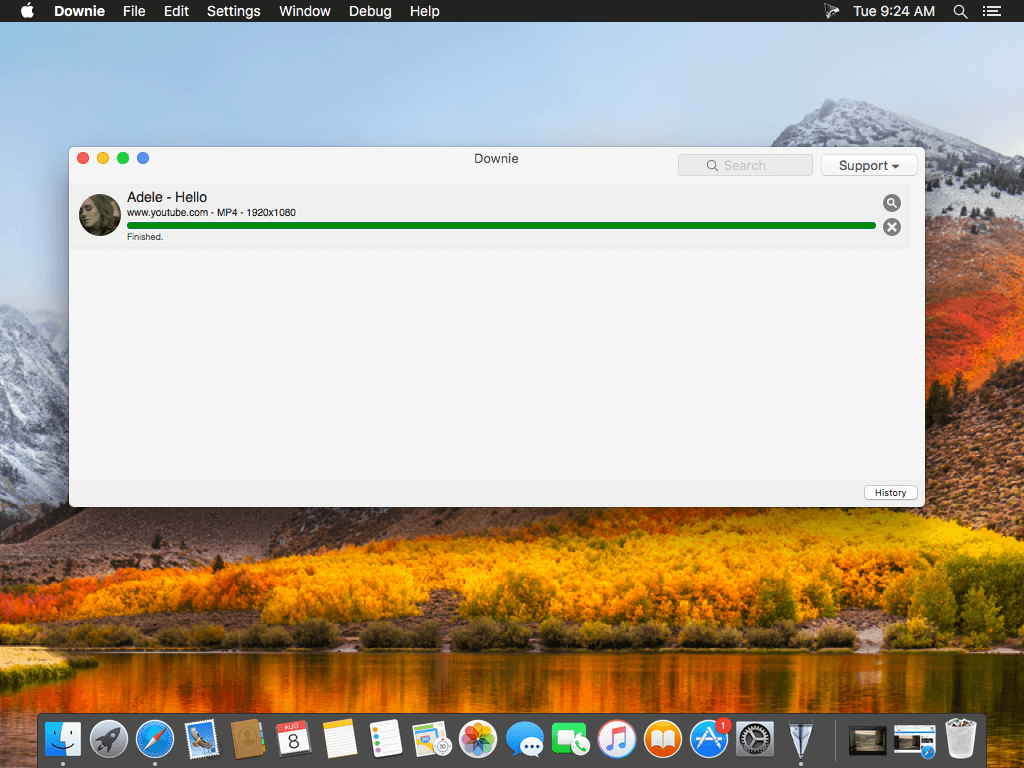Open the minimized Safari window in the Dock

[x=914, y=741]
